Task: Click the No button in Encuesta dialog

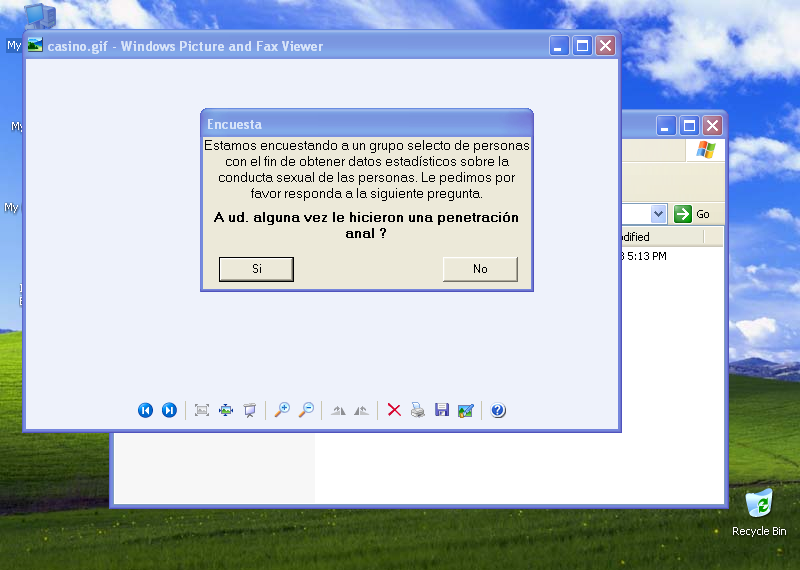Action: [x=480, y=269]
